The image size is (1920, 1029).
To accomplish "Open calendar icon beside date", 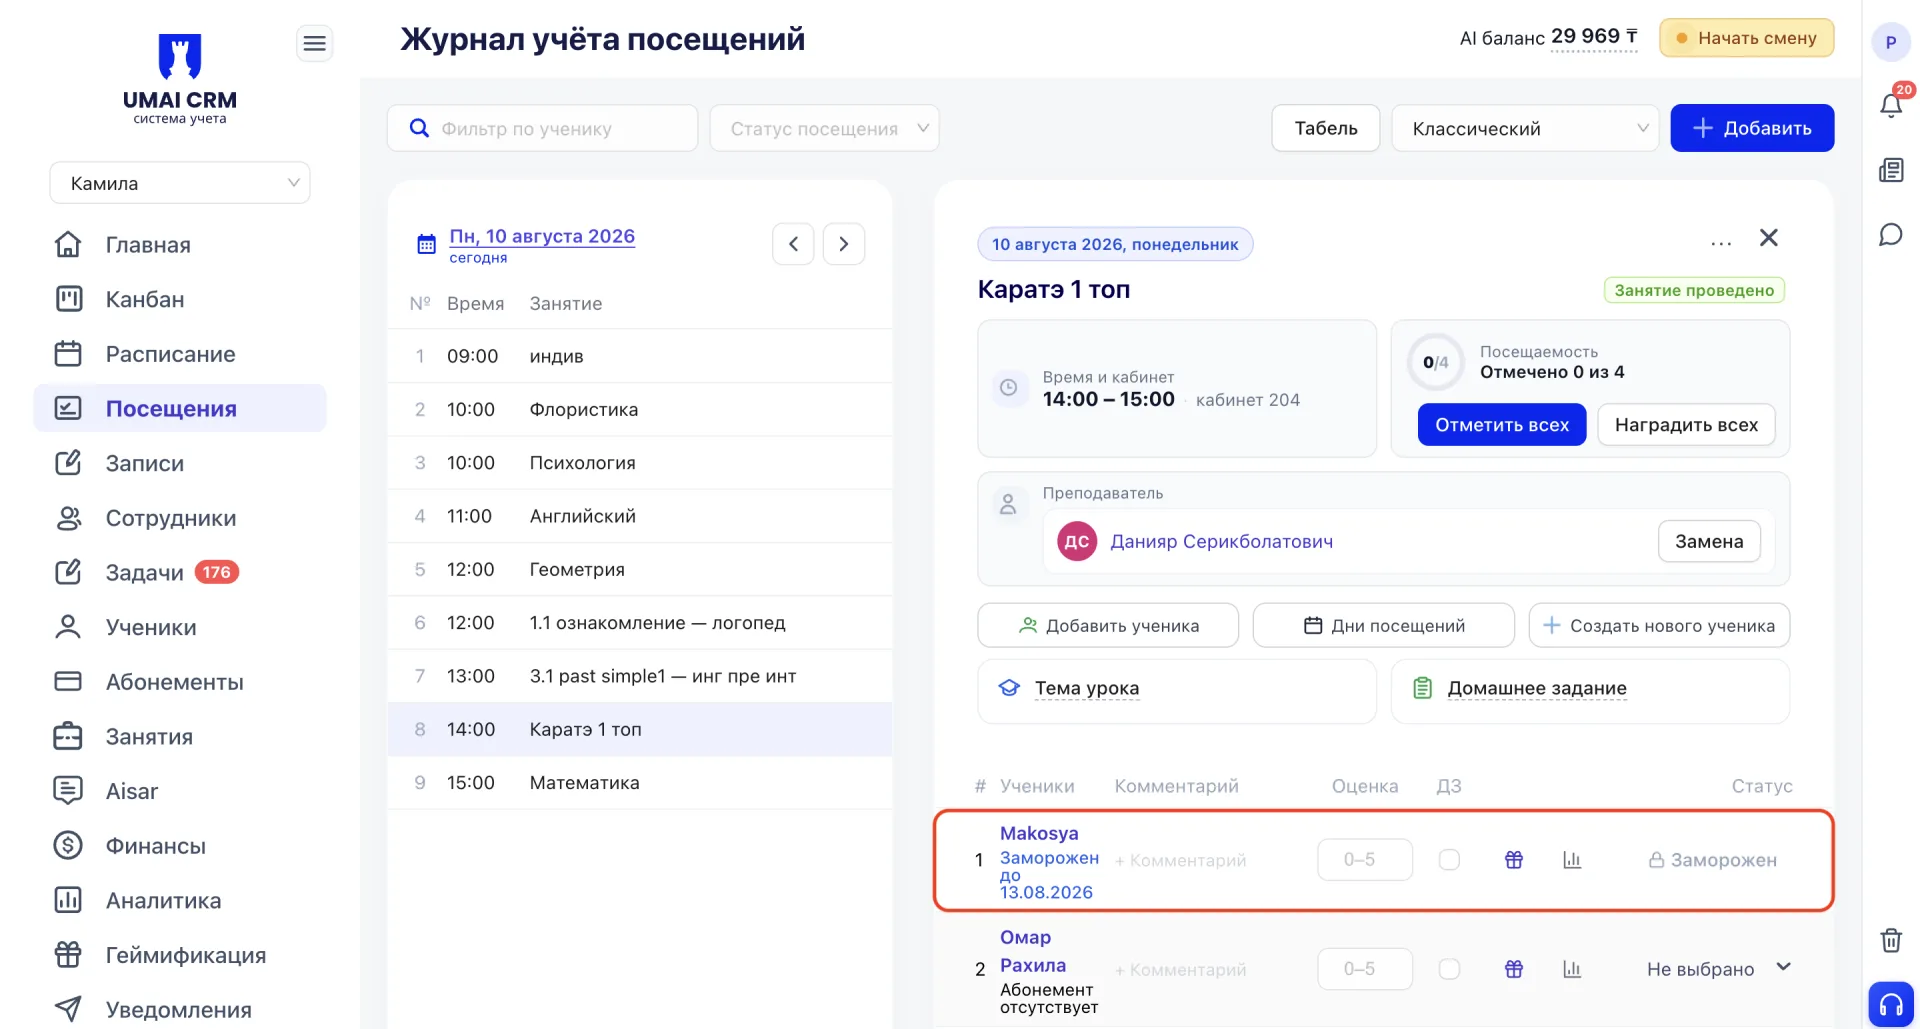I will (427, 244).
